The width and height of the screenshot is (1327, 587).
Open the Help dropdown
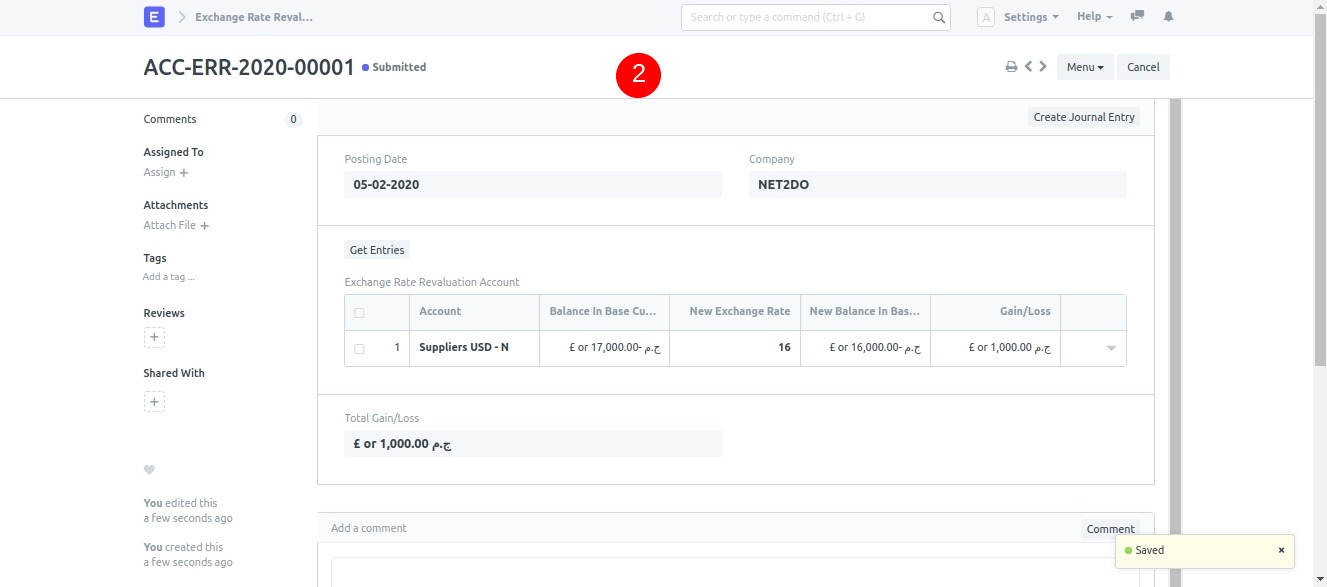1094,17
